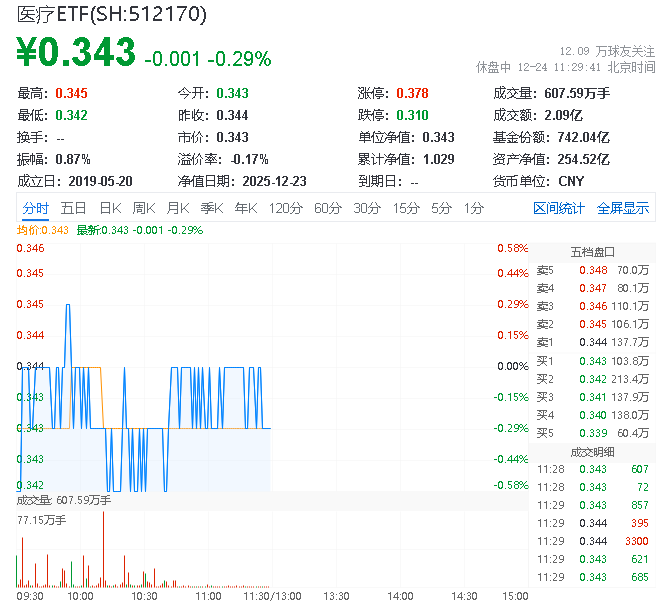Switch to the 分时 intraday chart tab
This screenshot has width=656, height=615.
coord(35,208)
